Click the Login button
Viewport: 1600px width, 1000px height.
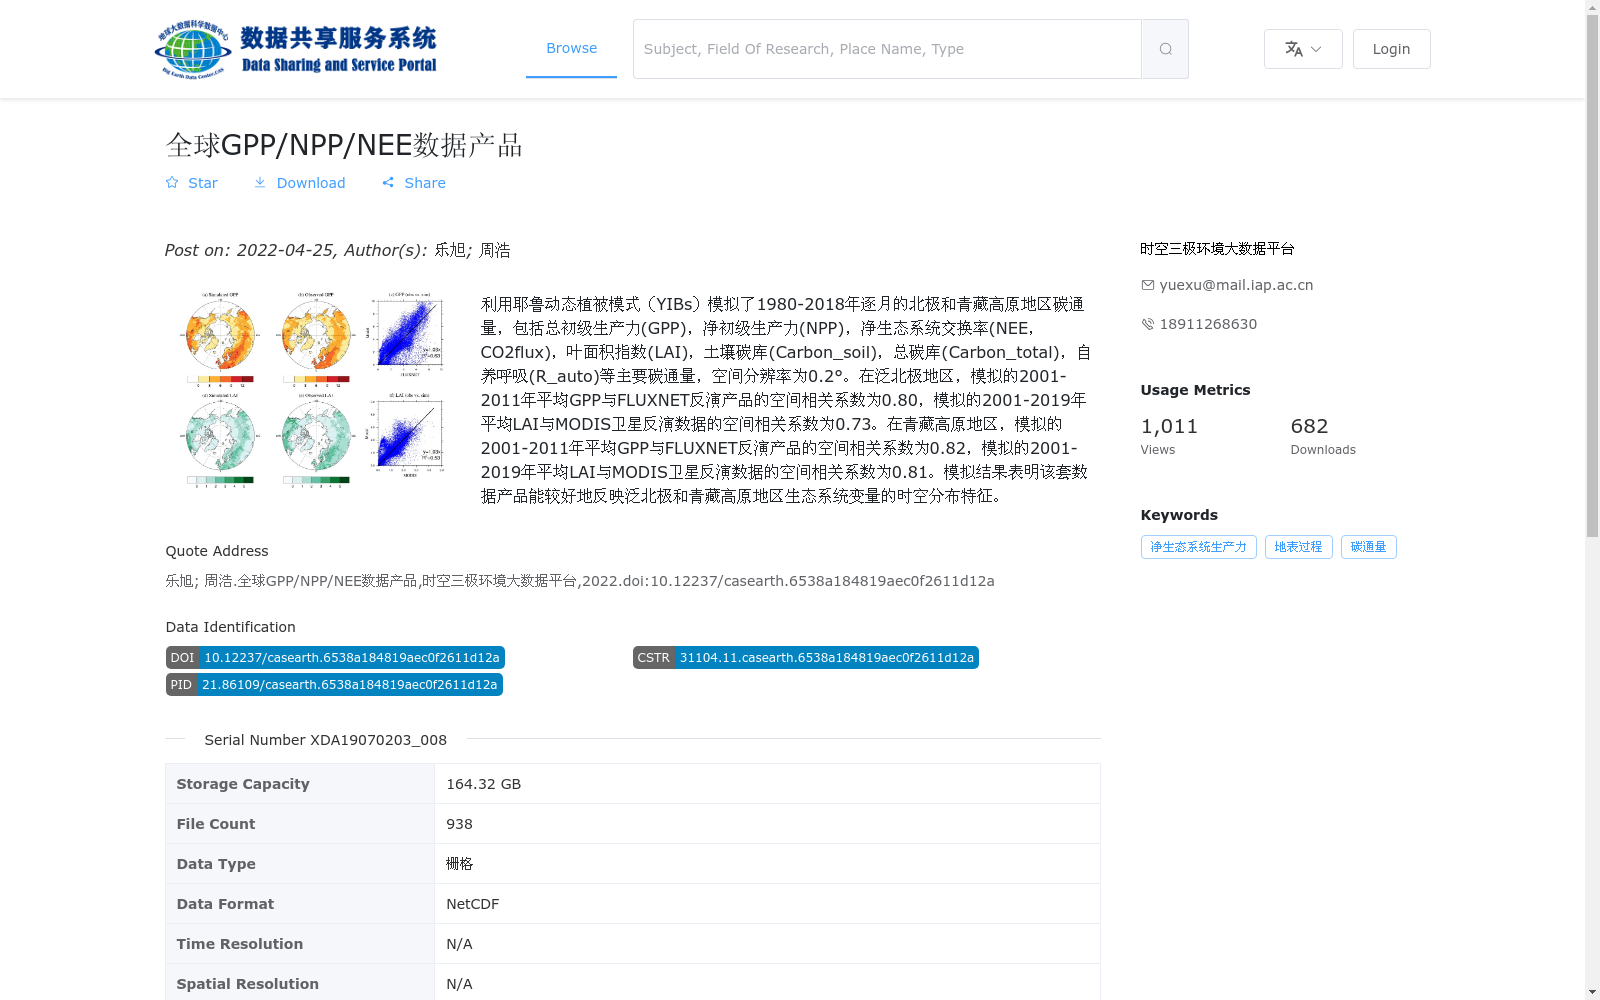(x=1391, y=49)
